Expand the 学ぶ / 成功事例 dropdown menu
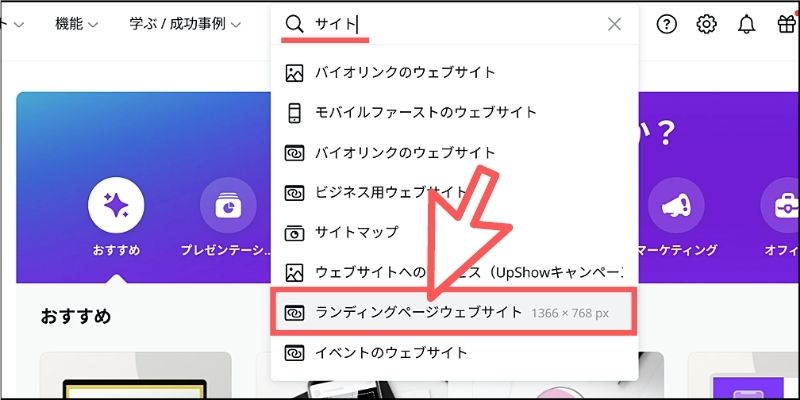Image resolution: width=800 pixels, height=400 pixels. (185, 24)
